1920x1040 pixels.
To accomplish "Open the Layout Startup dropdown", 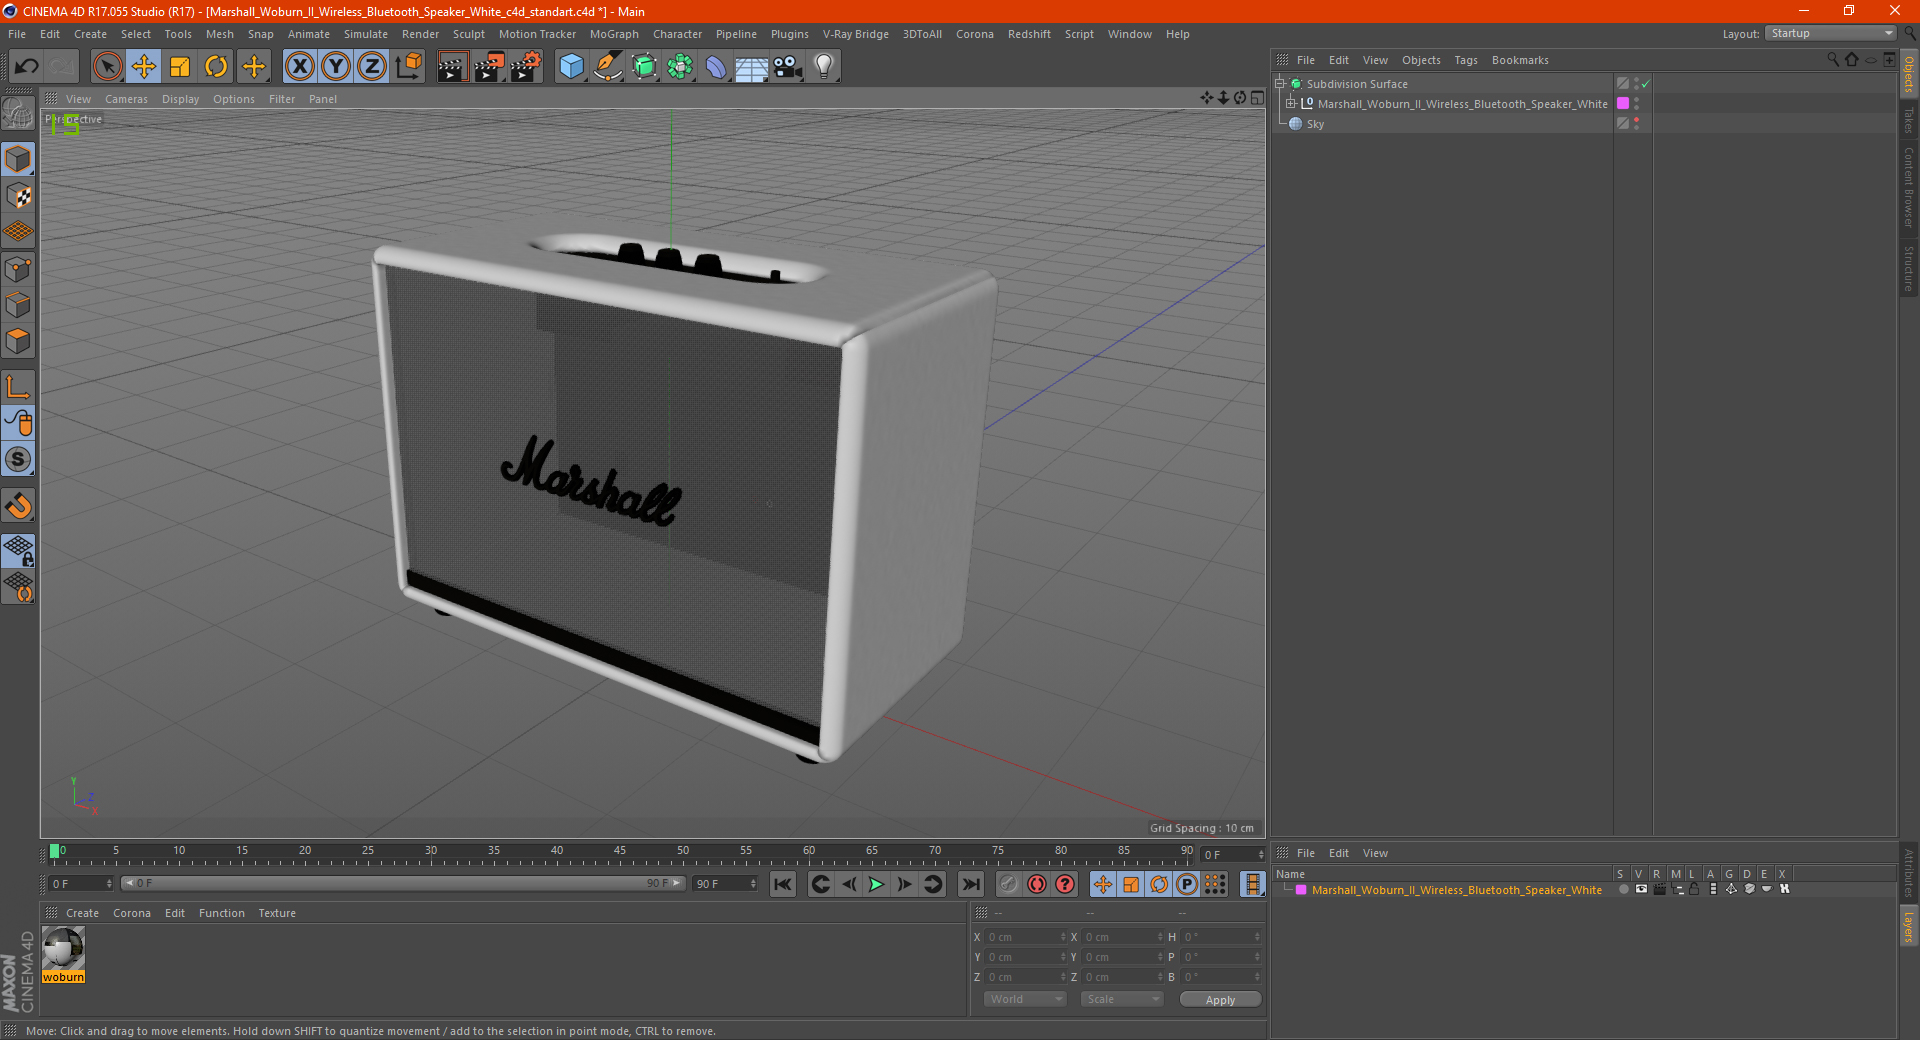I will 1830,33.
